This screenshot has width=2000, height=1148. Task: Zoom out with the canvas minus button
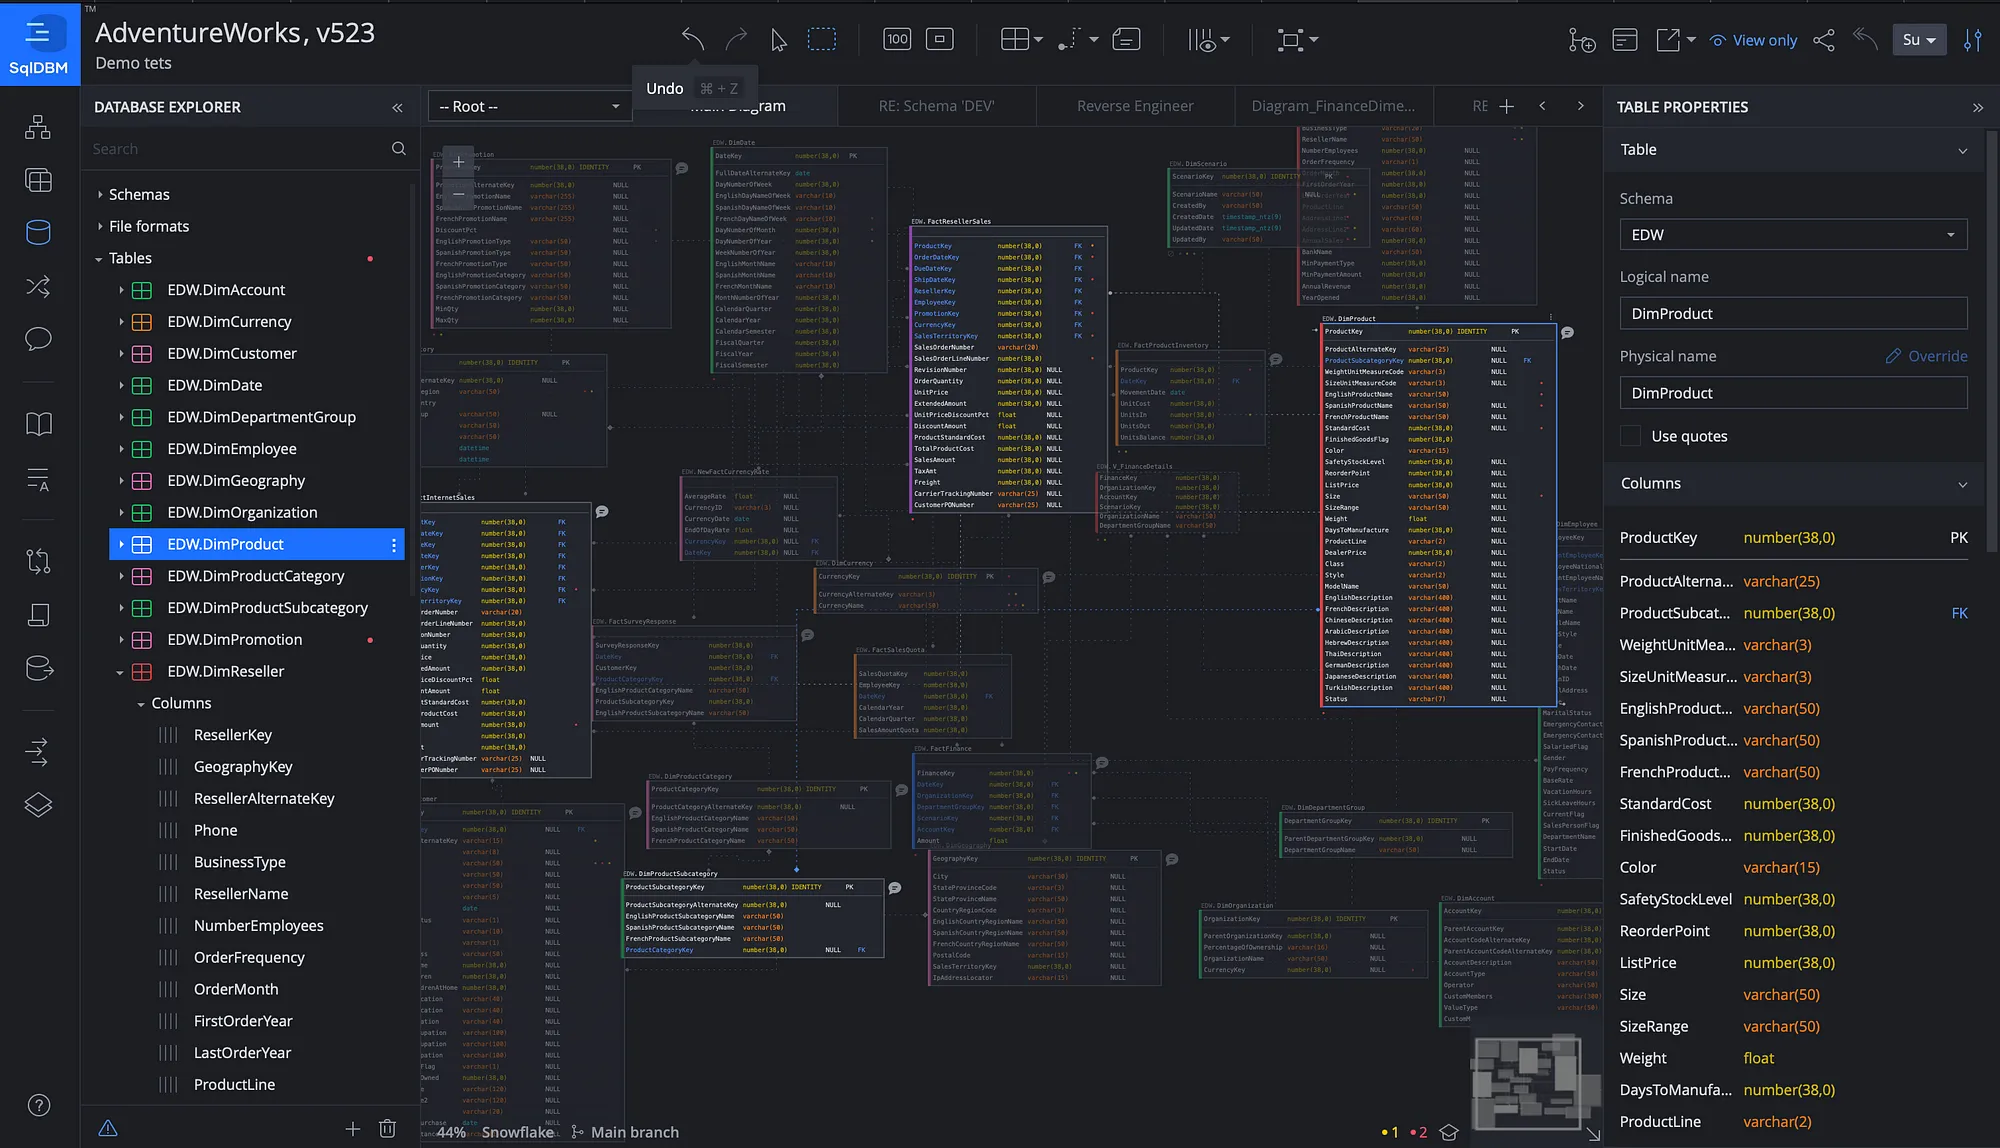tap(458, 193)
